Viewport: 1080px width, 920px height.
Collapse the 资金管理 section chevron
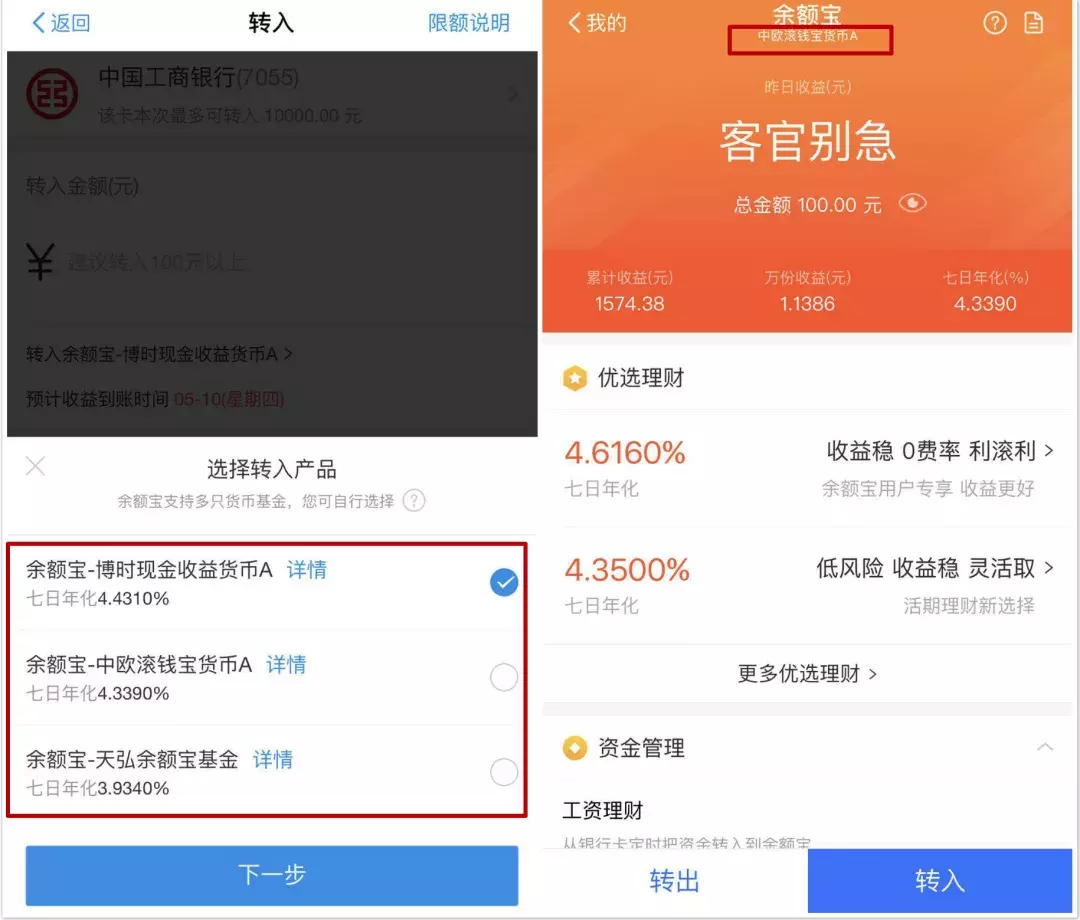(x=1045, y=747)
